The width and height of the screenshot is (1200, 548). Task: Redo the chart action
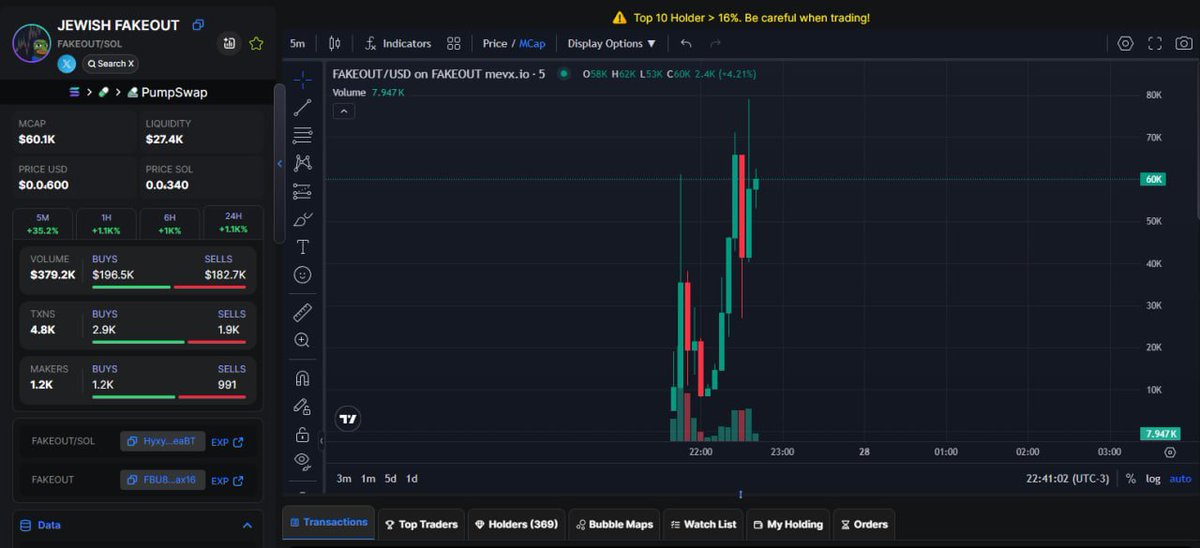coord(715,44)
